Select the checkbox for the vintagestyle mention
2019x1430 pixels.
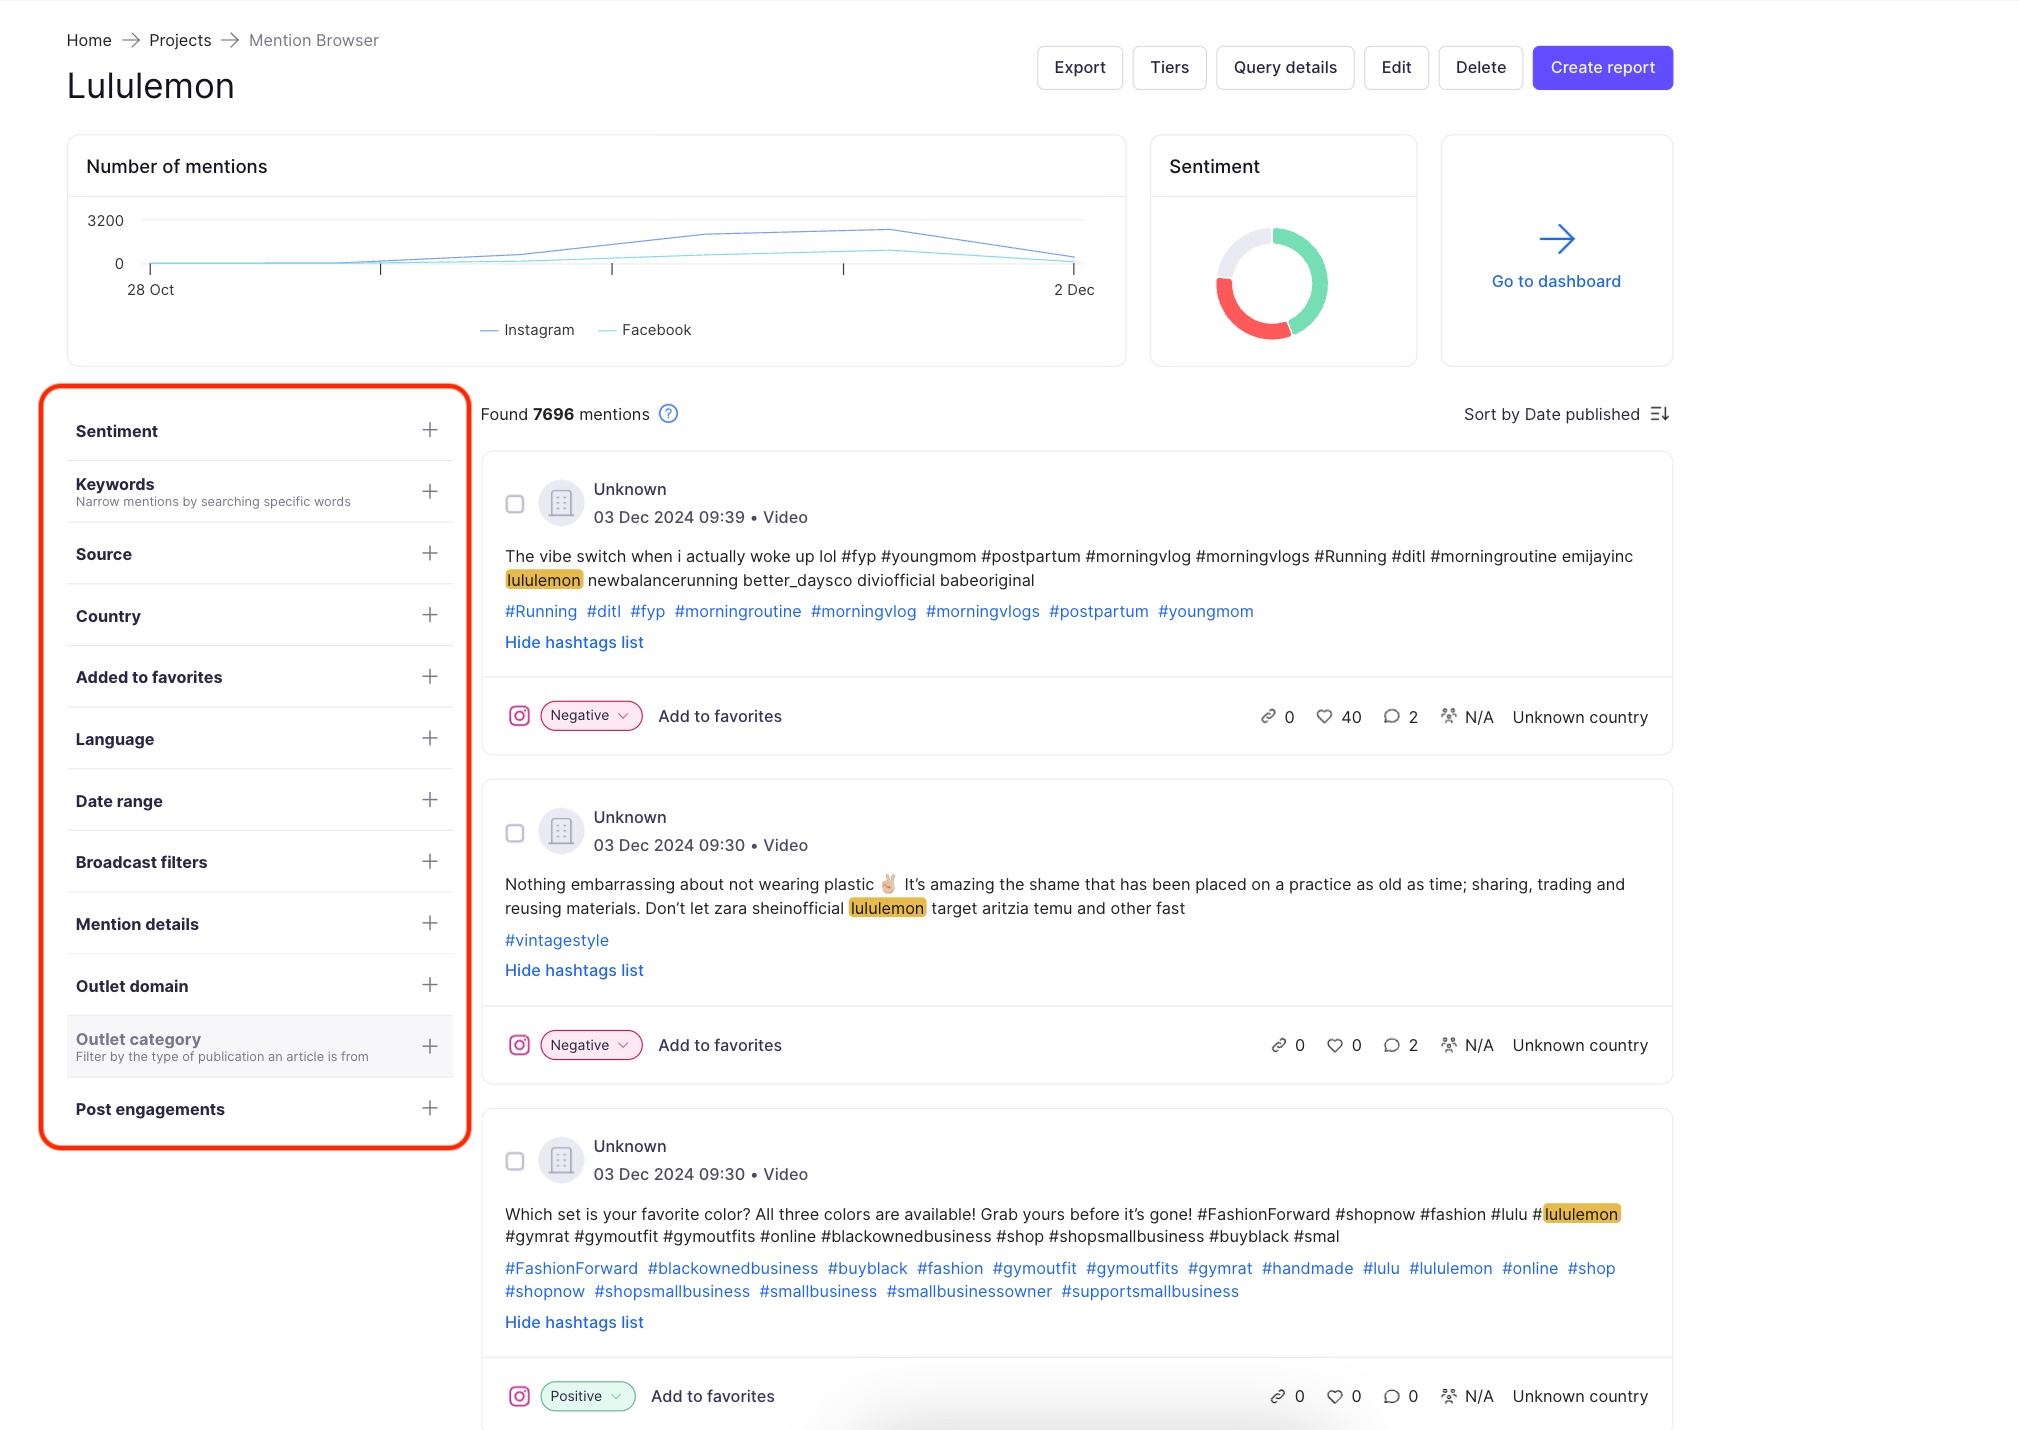(x=515, y=833)
